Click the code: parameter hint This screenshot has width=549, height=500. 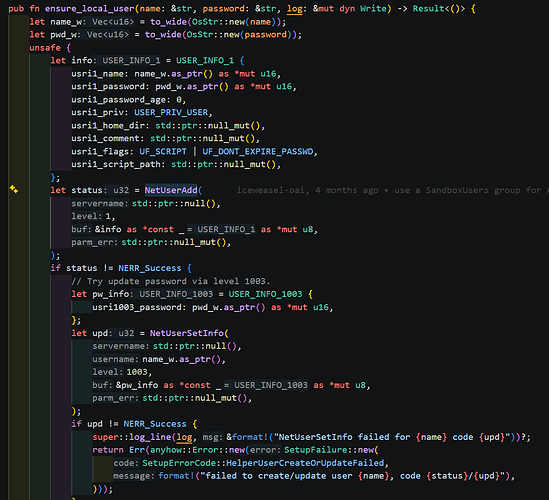tap(126, 463)
